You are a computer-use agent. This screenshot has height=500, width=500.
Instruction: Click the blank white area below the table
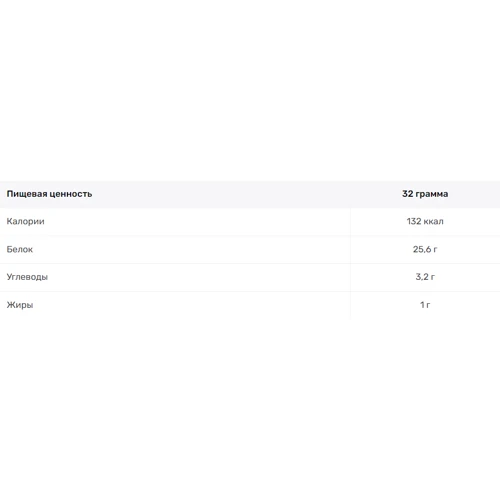click(250, 410)
